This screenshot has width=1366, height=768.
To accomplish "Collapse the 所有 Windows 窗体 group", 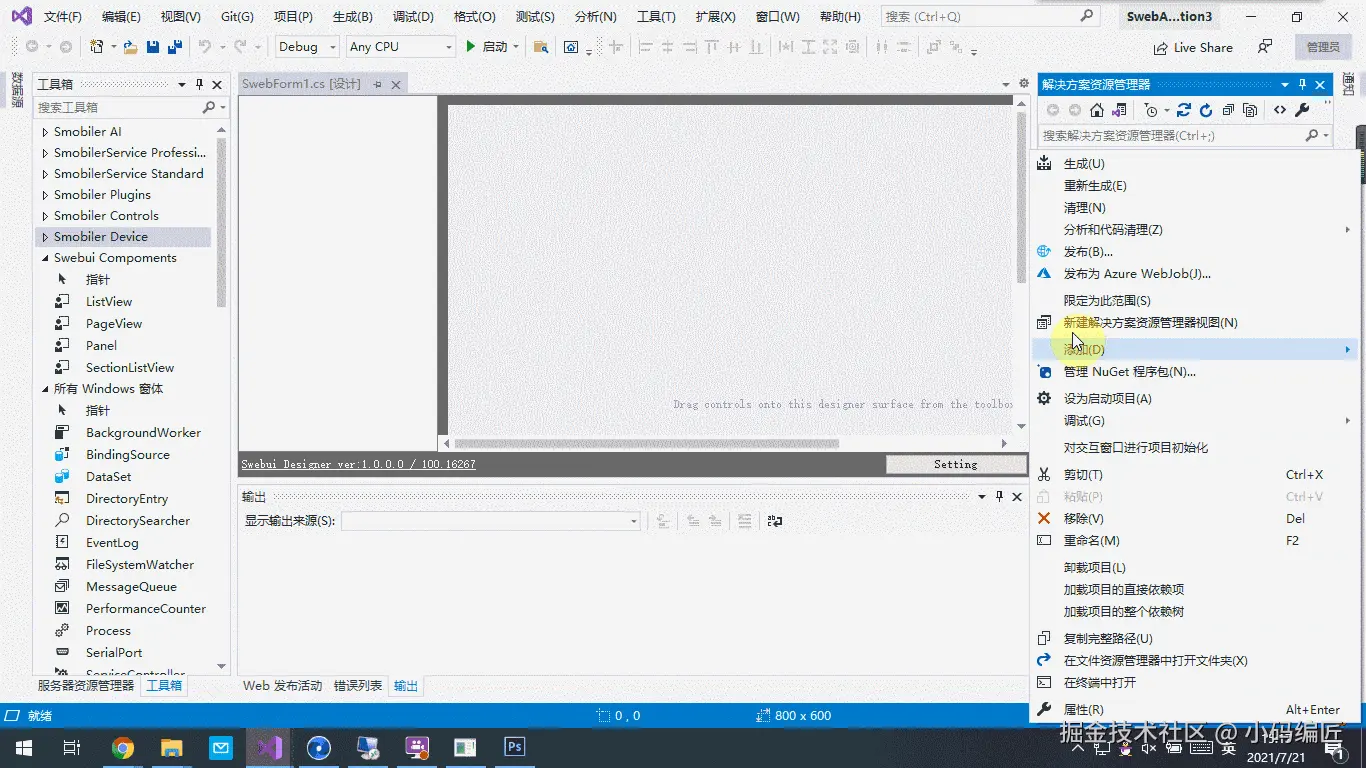I will pyautogui.click(x=44, y=389).
